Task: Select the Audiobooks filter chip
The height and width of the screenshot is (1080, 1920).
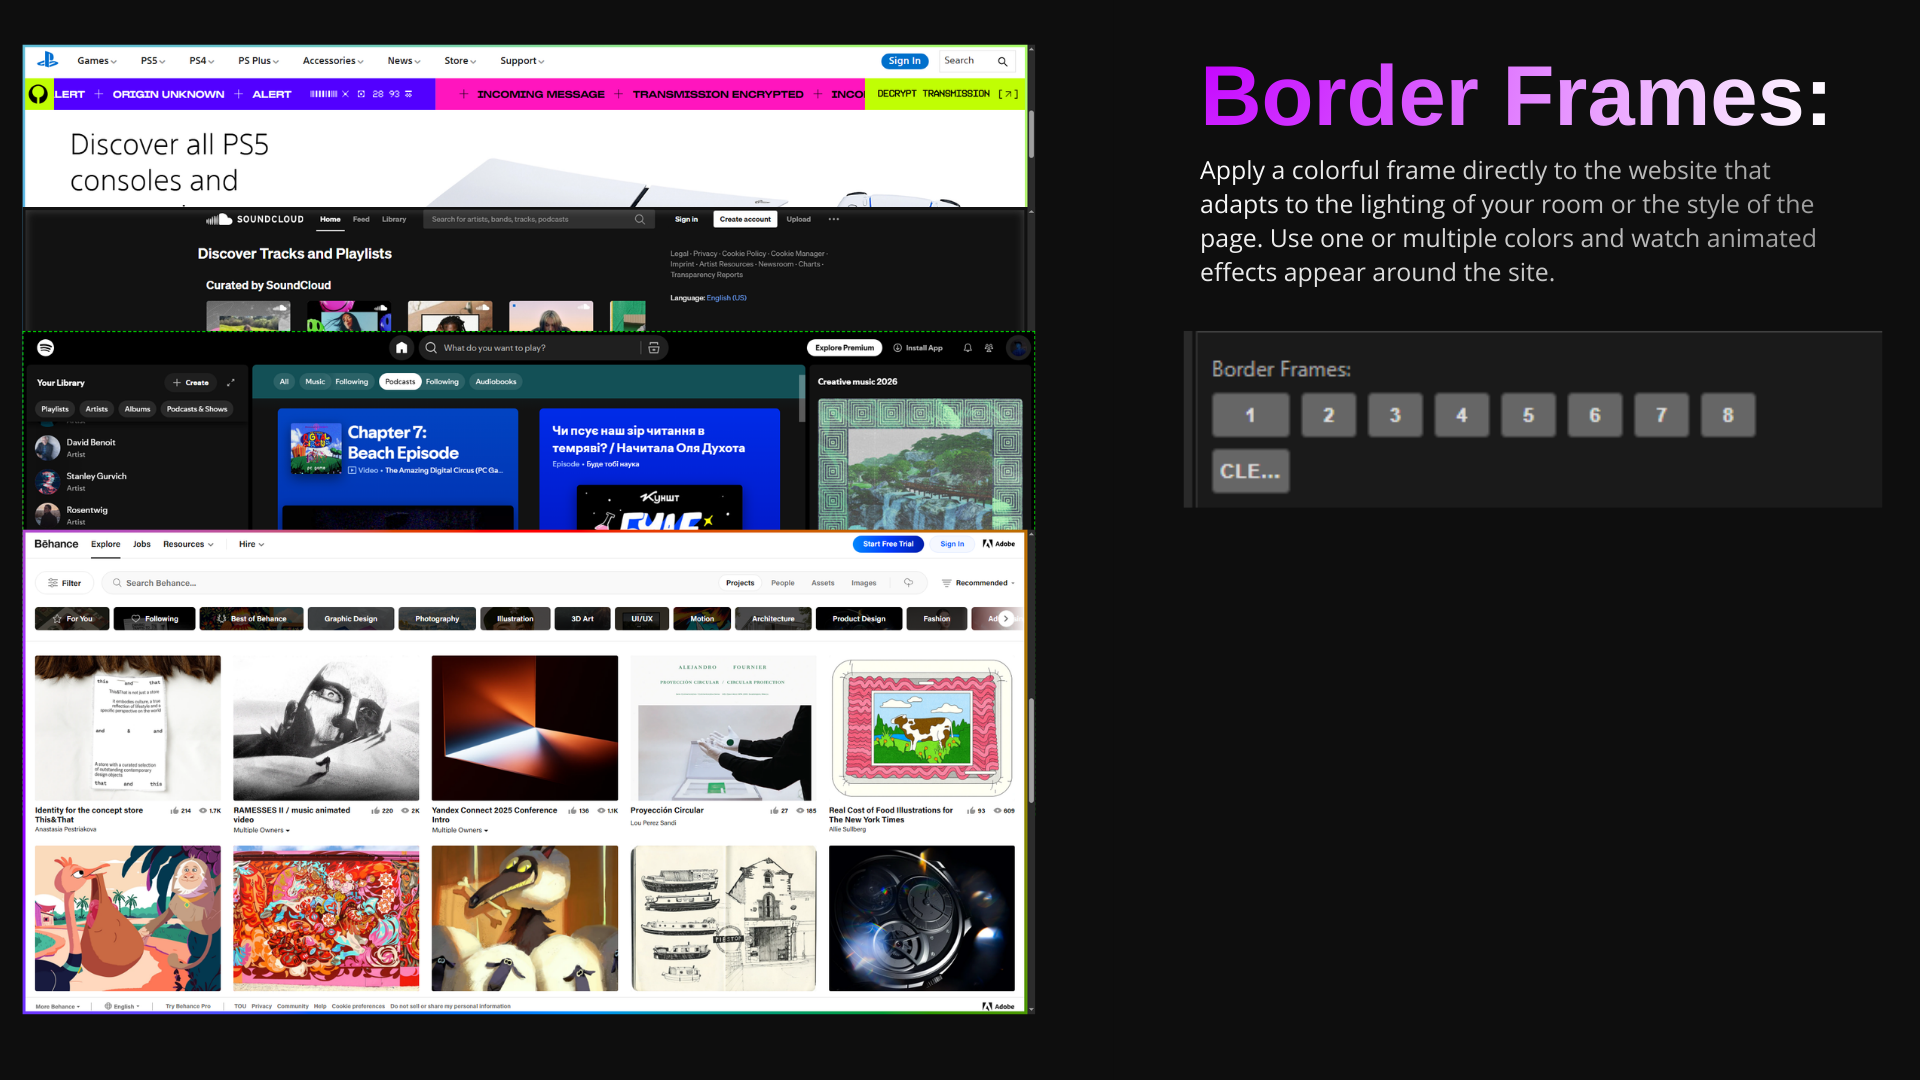Action: click(496, 381)
